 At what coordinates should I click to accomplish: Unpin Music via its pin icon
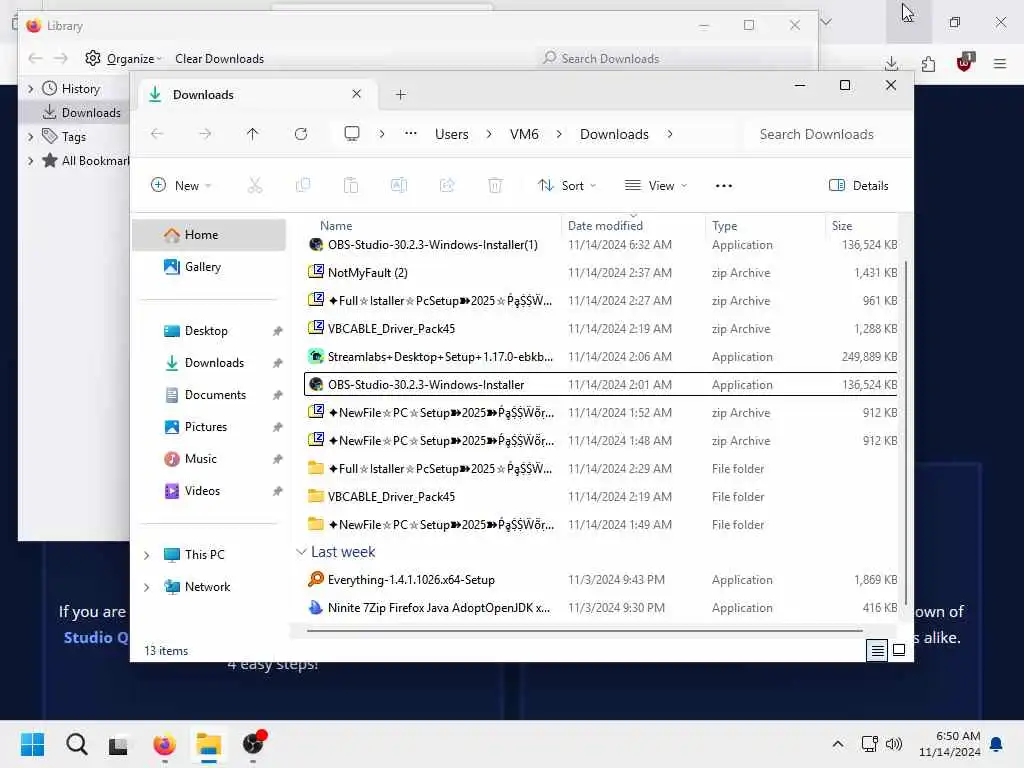coord(278,459)
